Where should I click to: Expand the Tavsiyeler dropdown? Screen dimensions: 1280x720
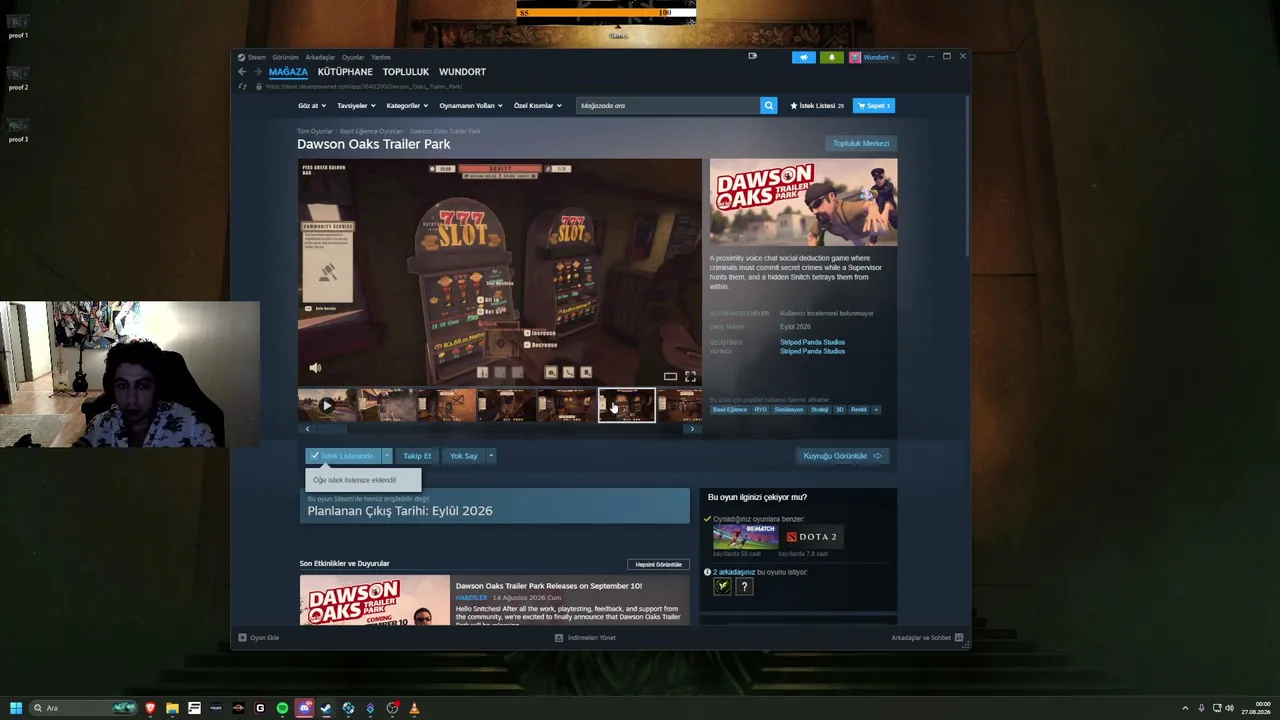click(356, 105)
